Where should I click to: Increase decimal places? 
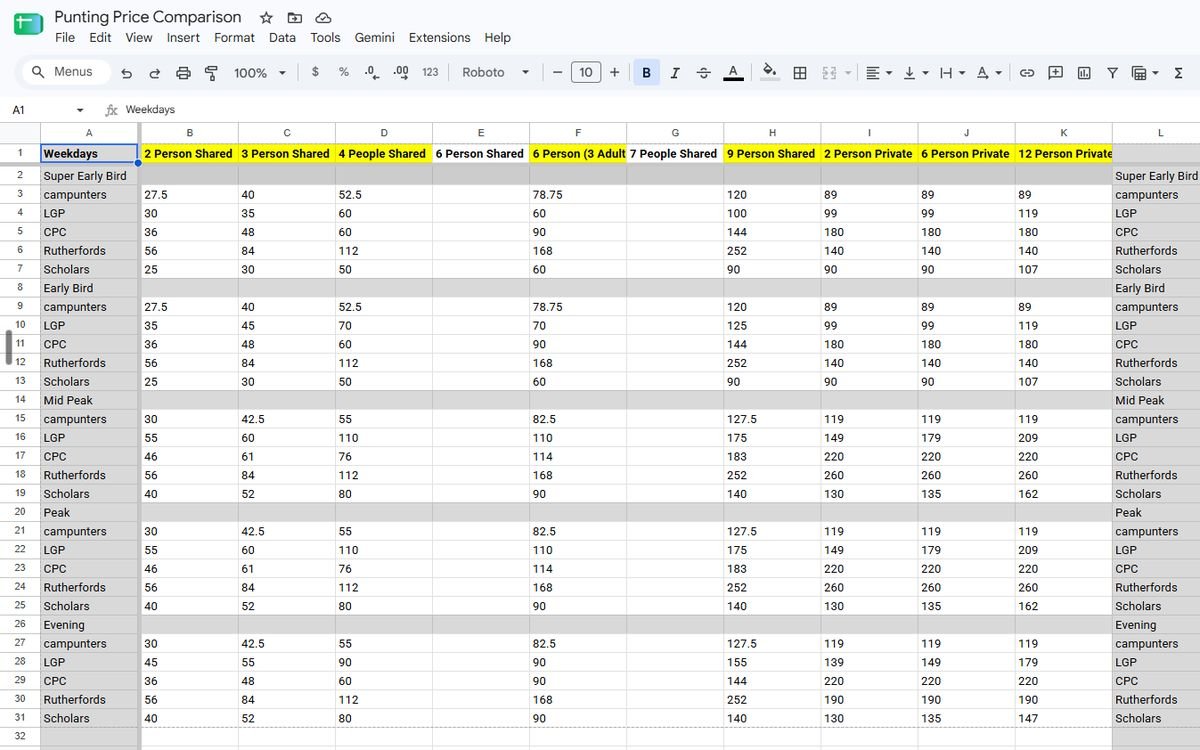coord(401,72)
